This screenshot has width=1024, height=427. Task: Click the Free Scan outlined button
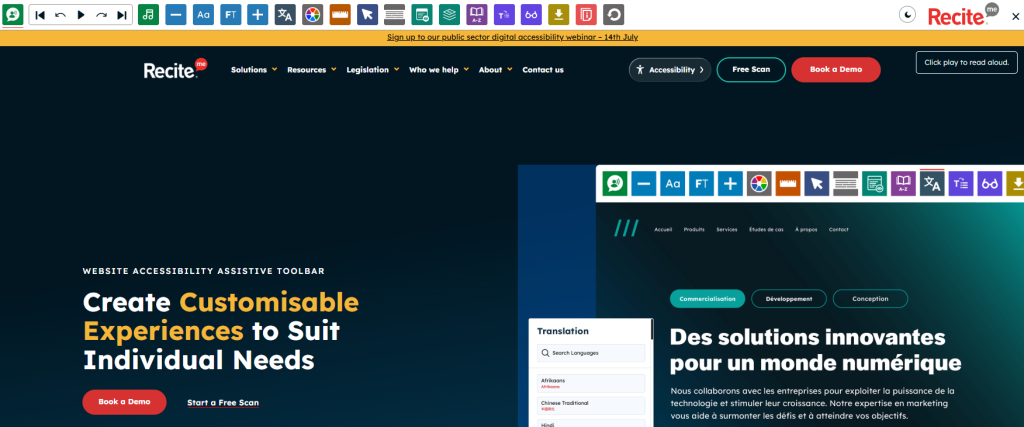click(x=751, y=70)
